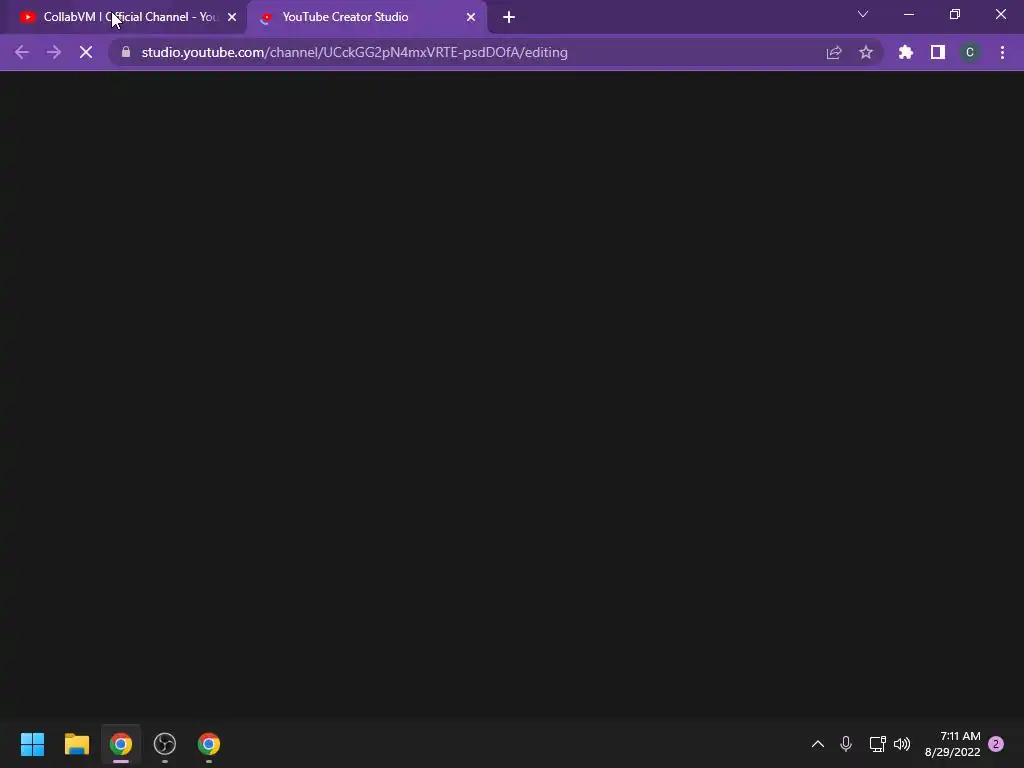Go back to the previous page
This screenshot has width=1024, height=768.
pyautogui.click(x=22, y=52)
